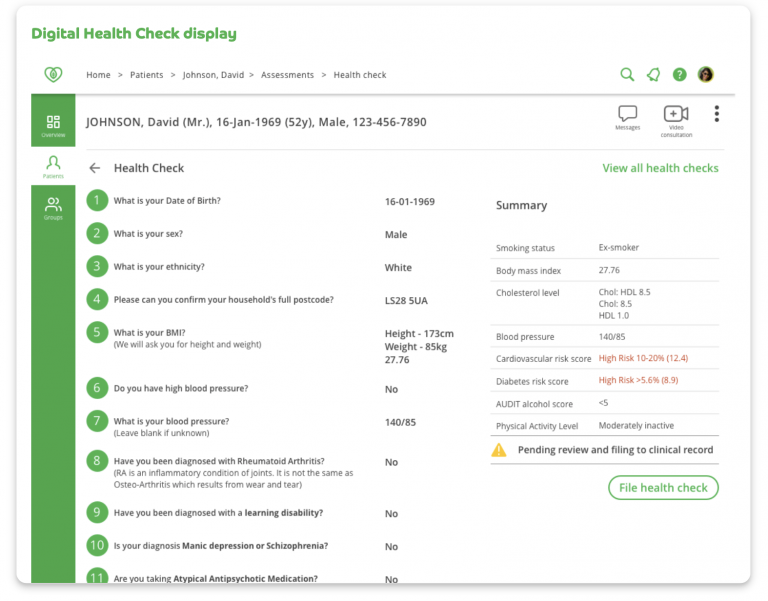The height and width of the screenshot is (601, 768).
Task: Open the three-dot more options menu
Action: [x=717, y=114]
